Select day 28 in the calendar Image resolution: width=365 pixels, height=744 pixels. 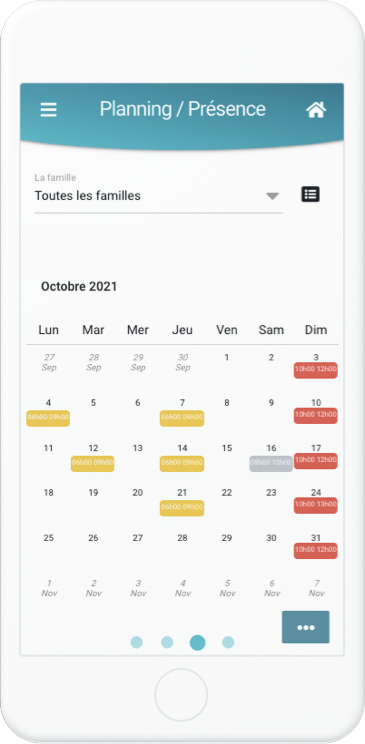182,538
